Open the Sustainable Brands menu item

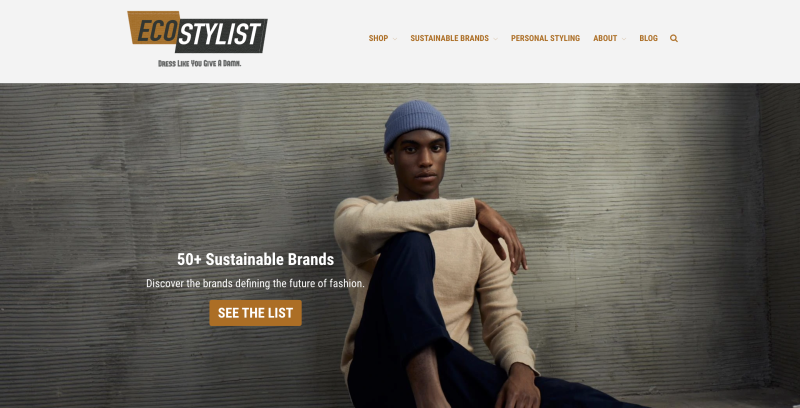point(449,38)
